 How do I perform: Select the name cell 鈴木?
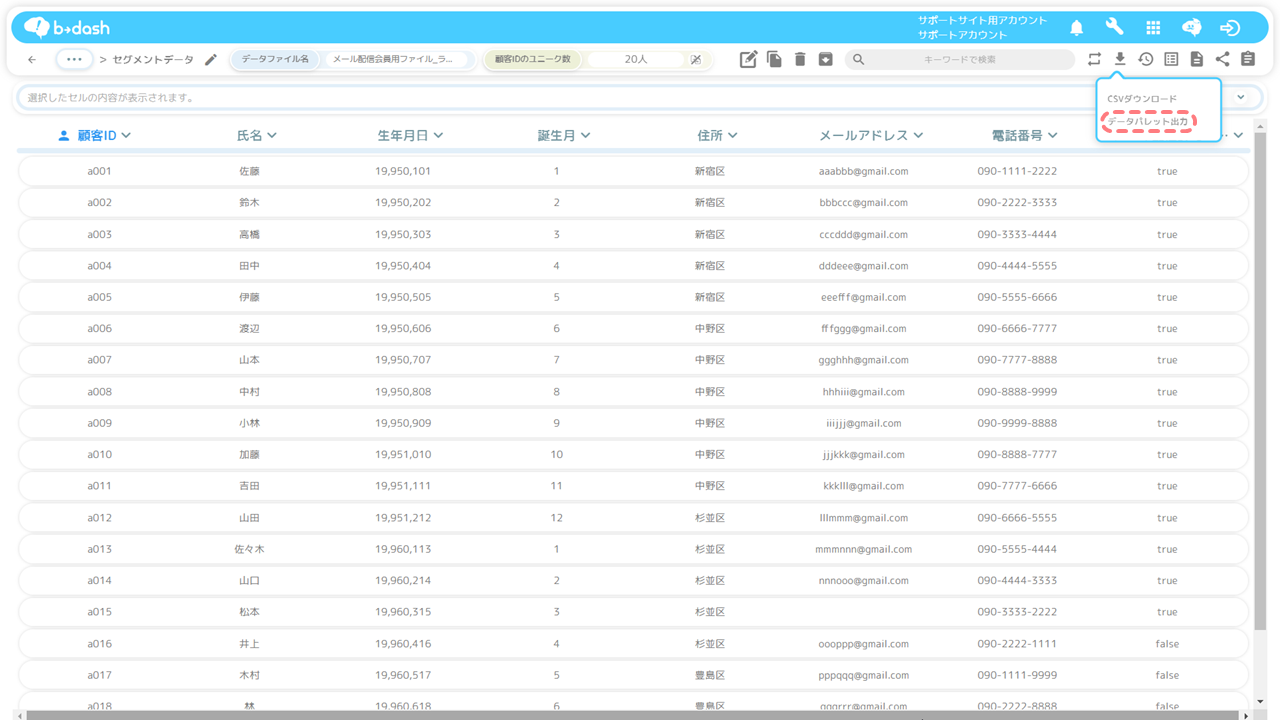point(249,203)
